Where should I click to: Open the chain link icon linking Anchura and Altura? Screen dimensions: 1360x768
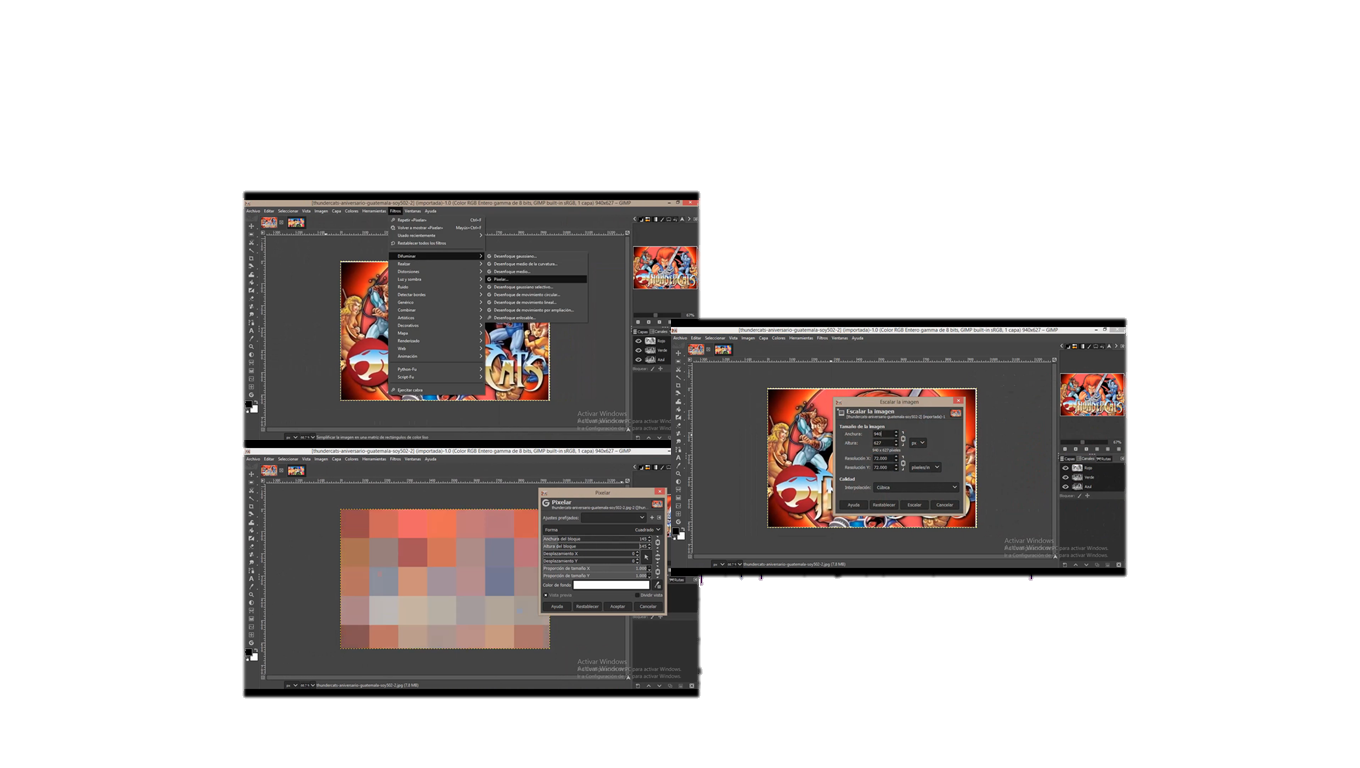903,438
